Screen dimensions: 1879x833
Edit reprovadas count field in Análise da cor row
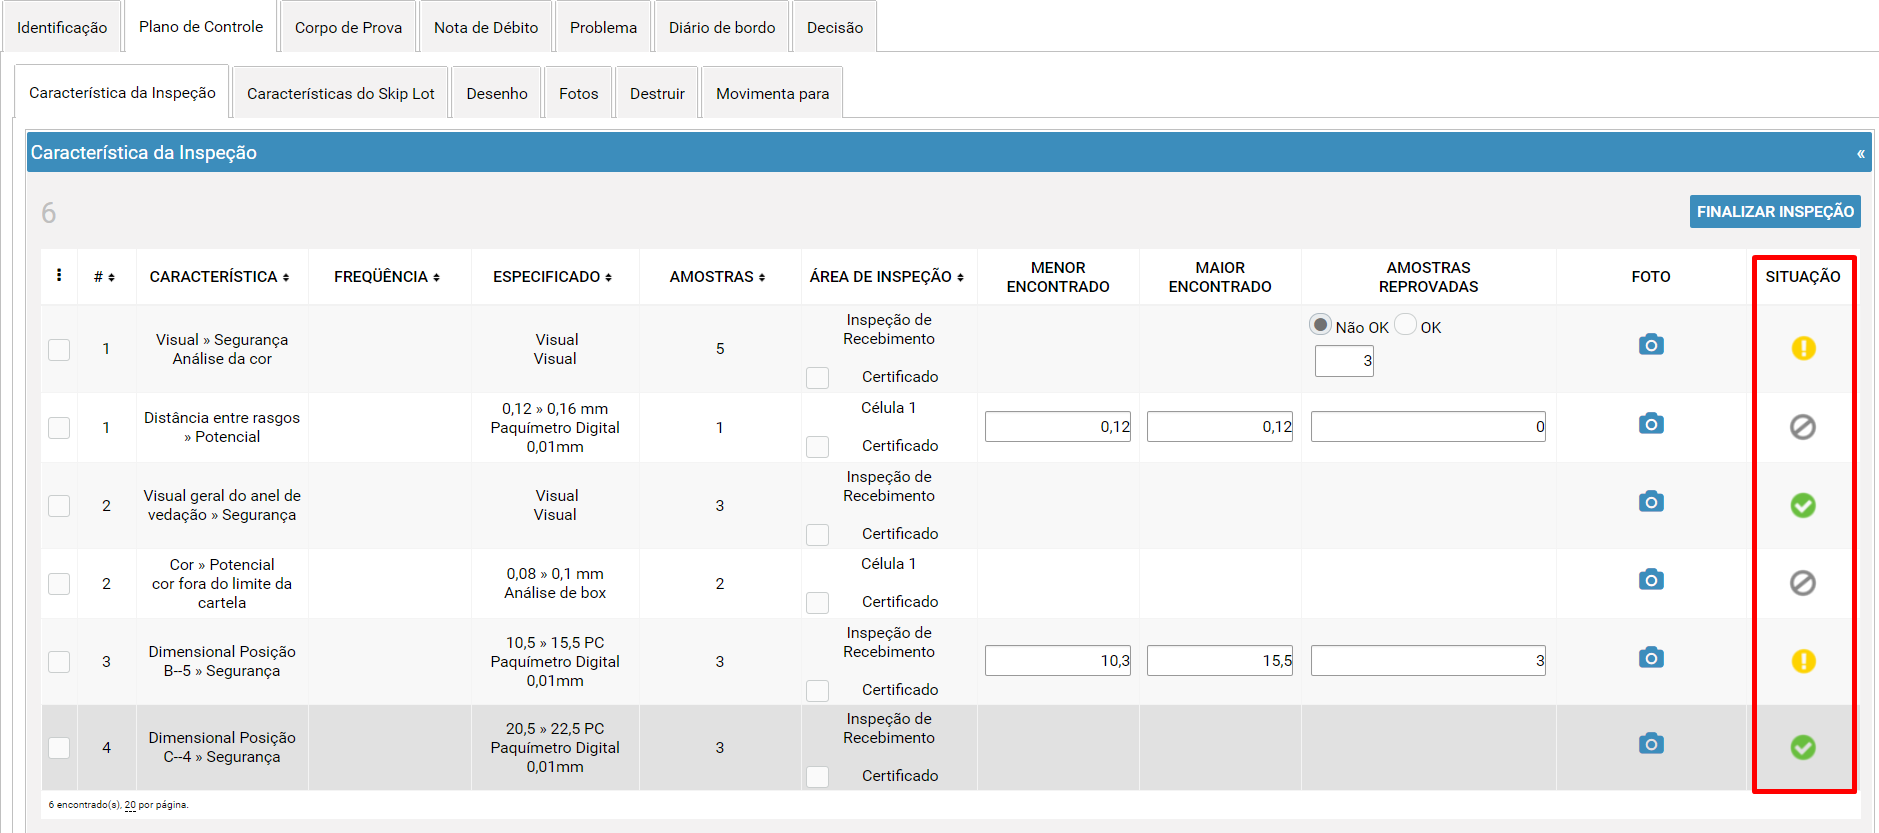coord(1344,361)
